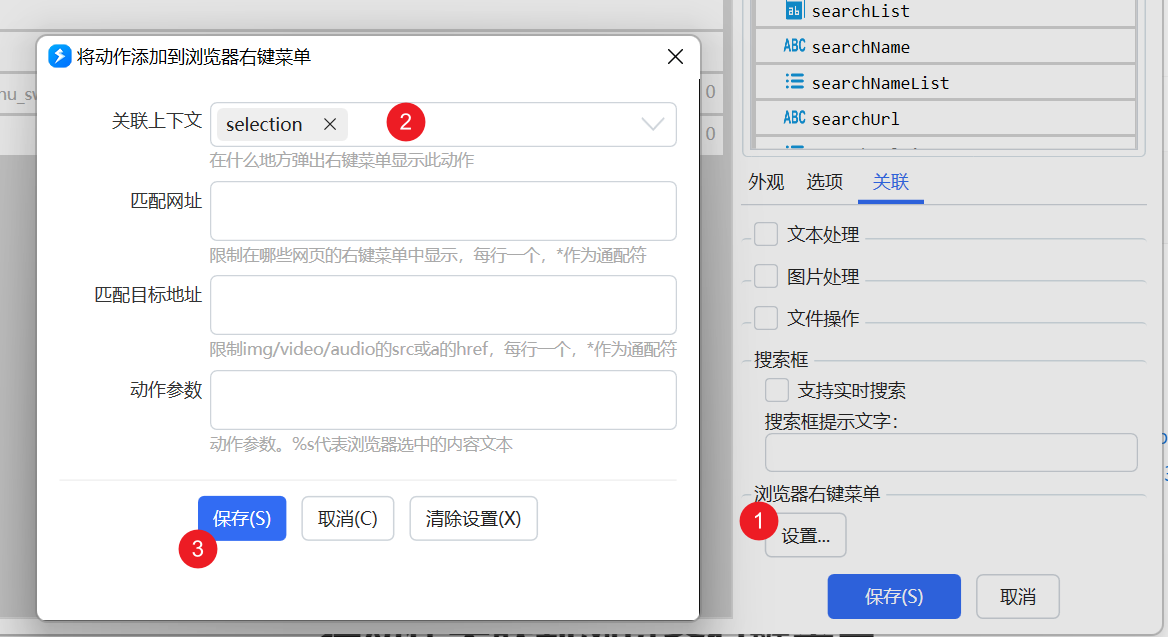Click the ABC icon beside searchUrl

coord(794,118)
